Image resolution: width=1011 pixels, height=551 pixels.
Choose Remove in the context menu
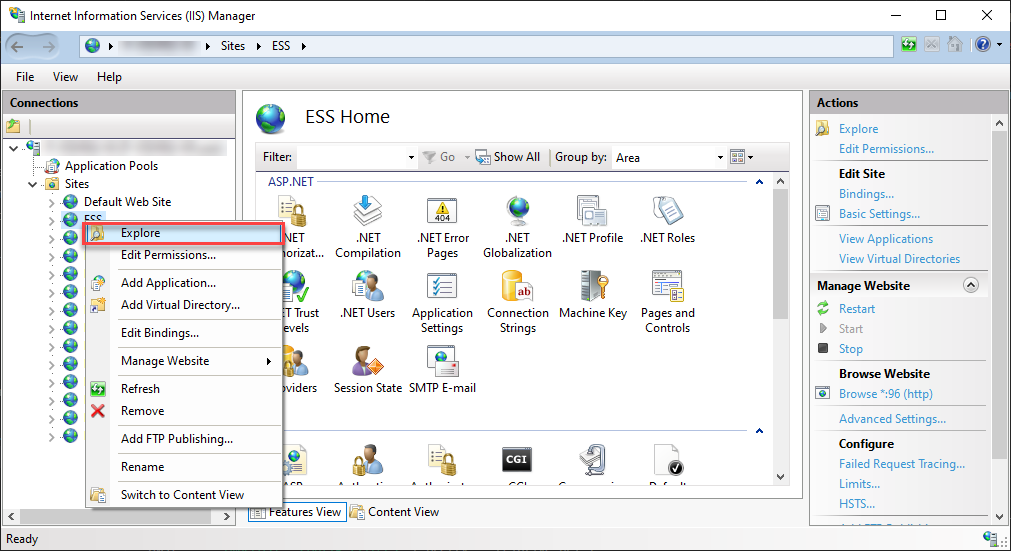(184, 411)
